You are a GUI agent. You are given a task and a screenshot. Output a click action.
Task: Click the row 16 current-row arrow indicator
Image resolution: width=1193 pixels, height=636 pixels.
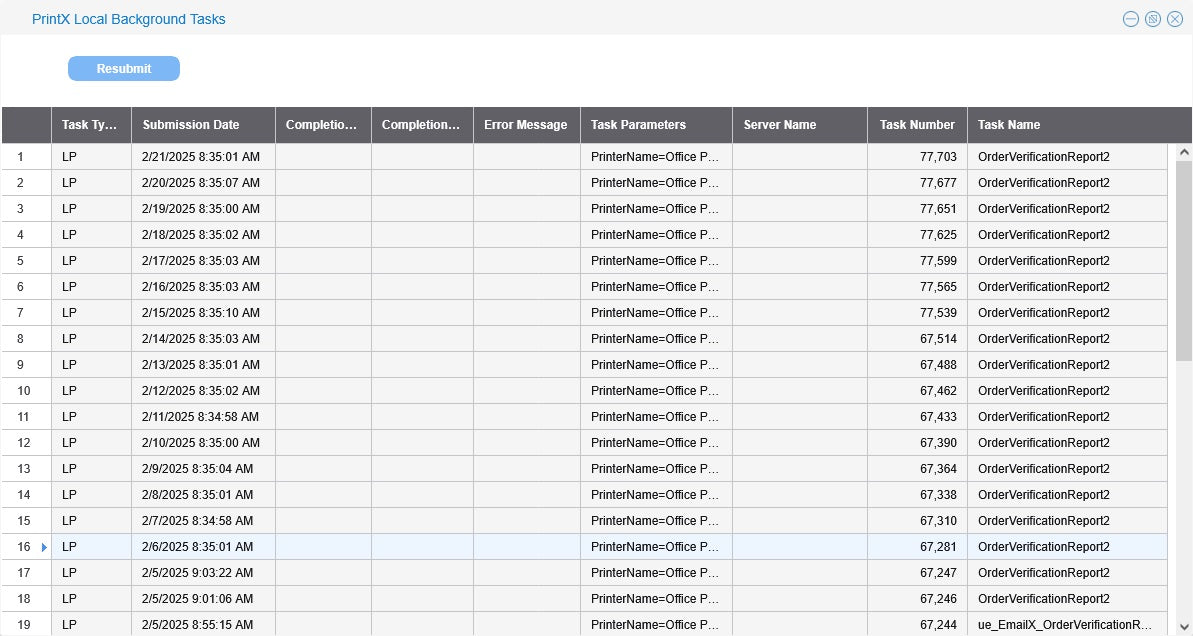44,547
